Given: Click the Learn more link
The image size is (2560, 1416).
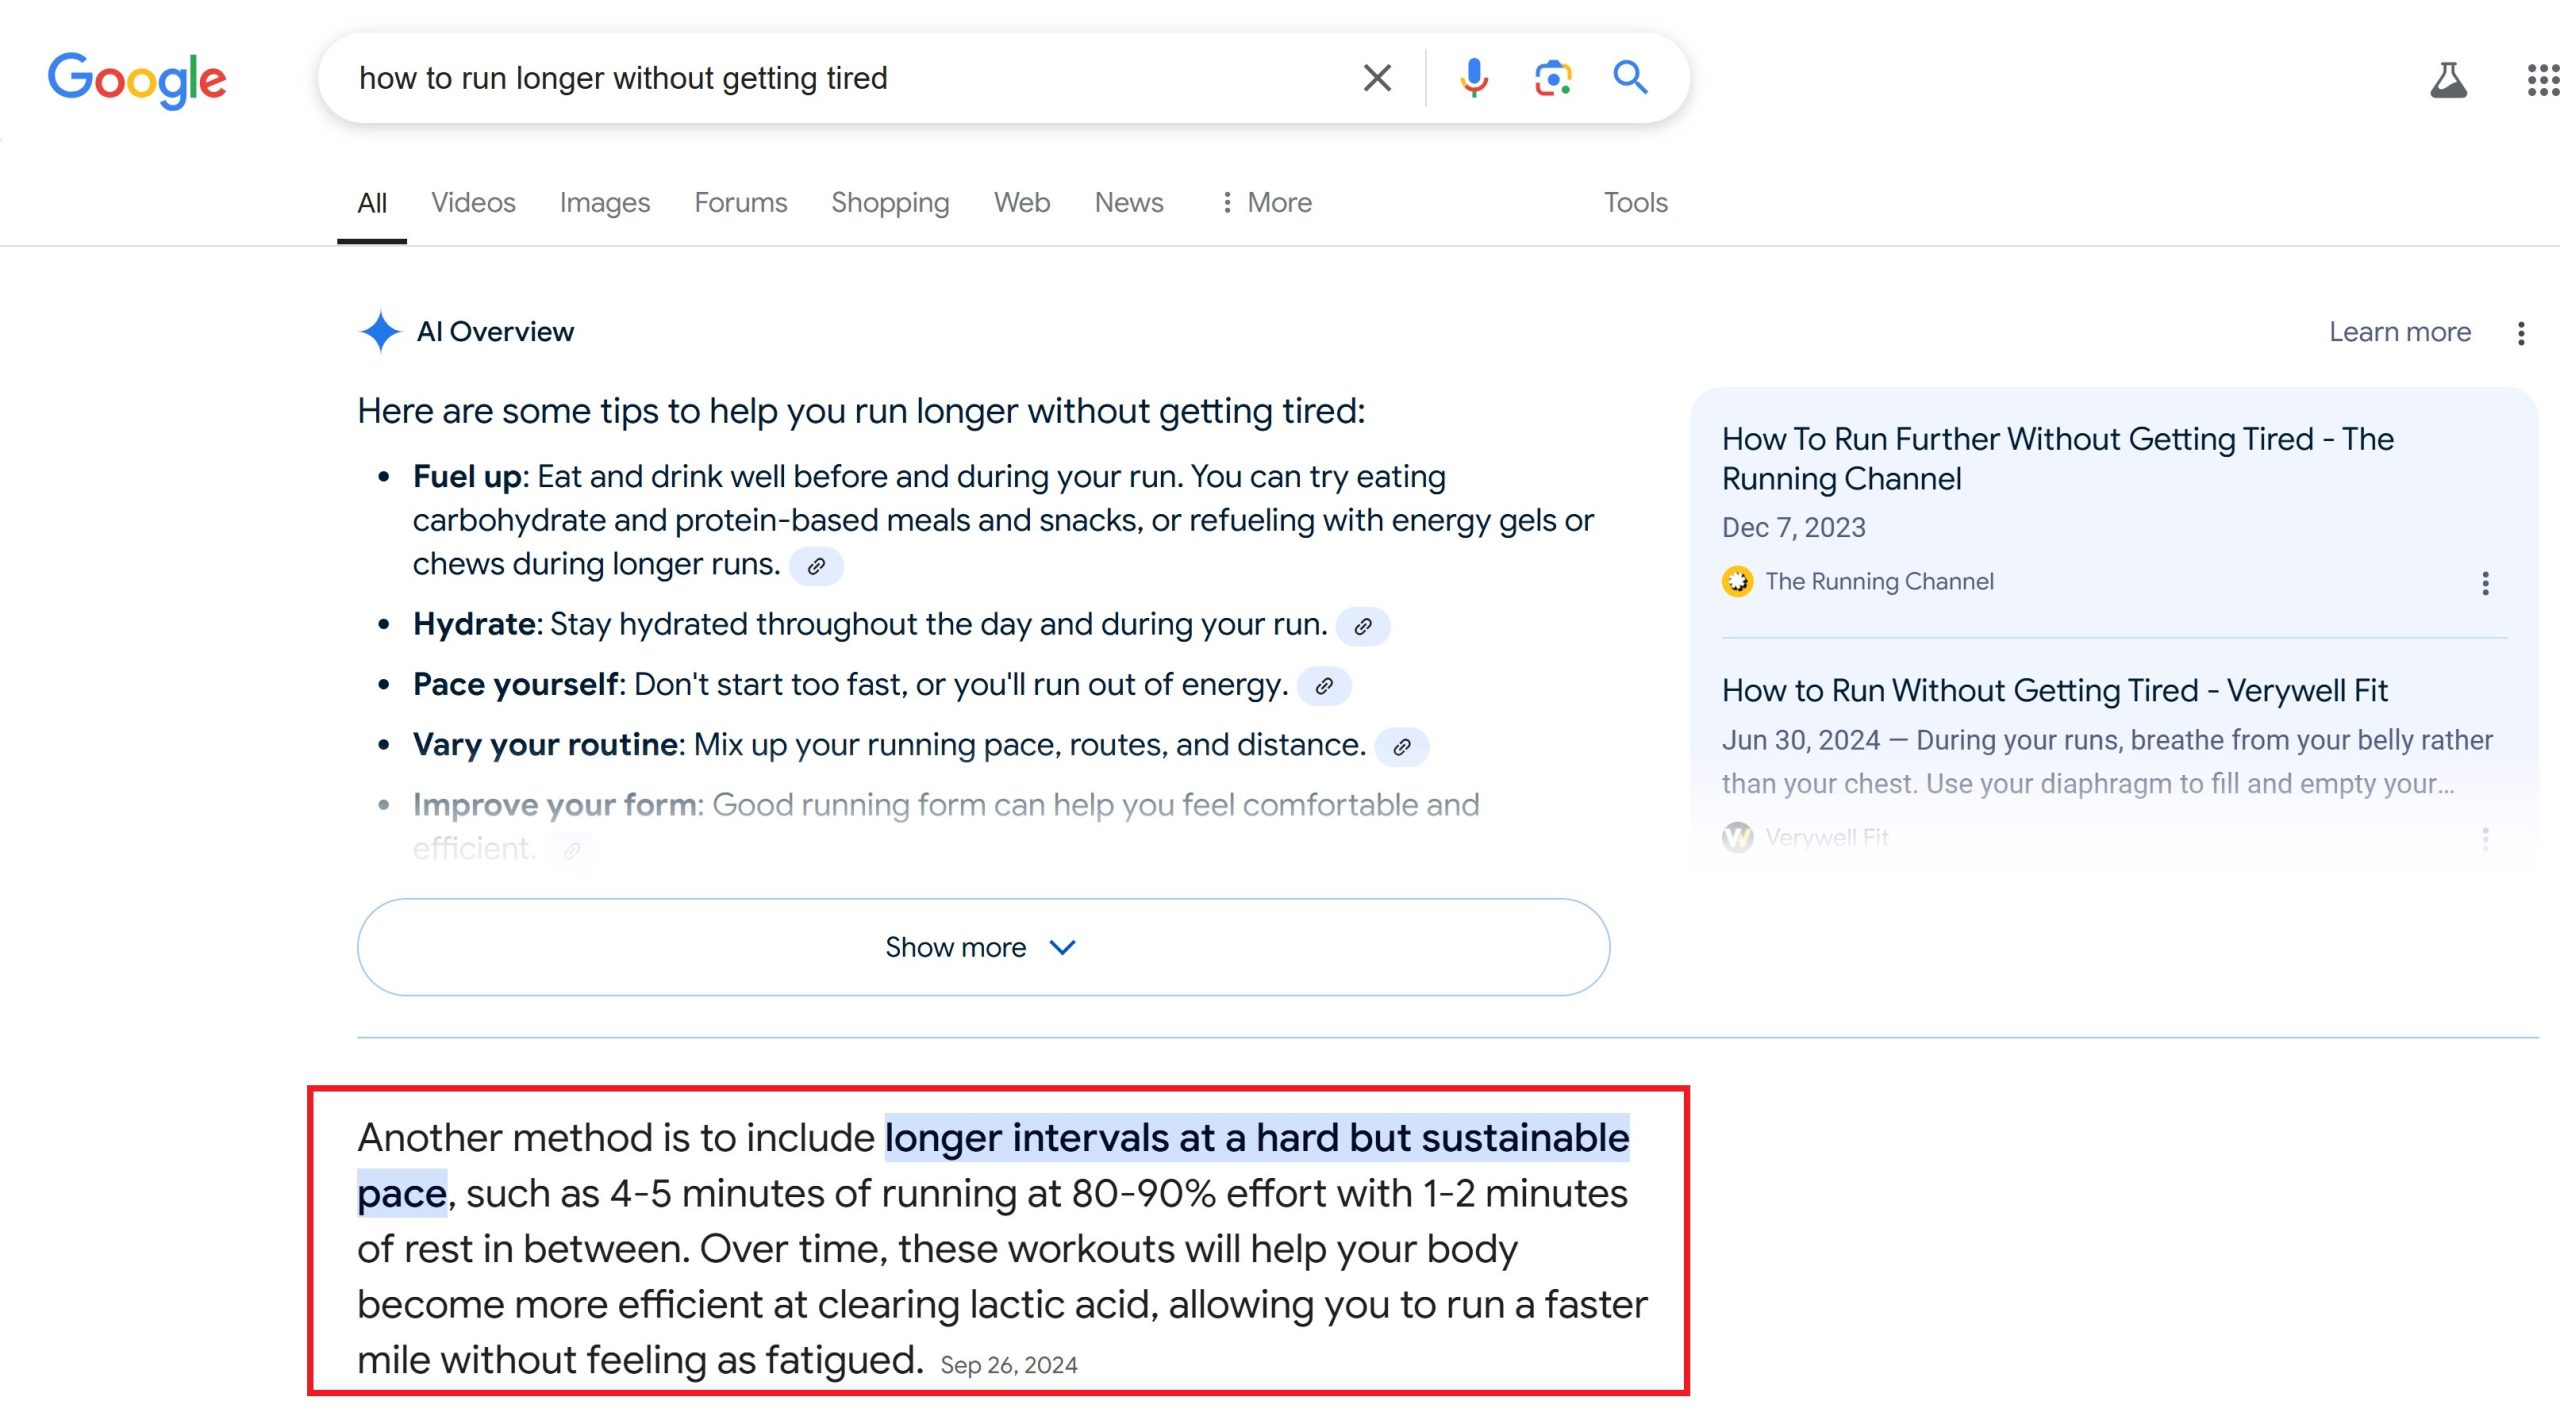Looking at the screenshot, I should coord(2399,332).
